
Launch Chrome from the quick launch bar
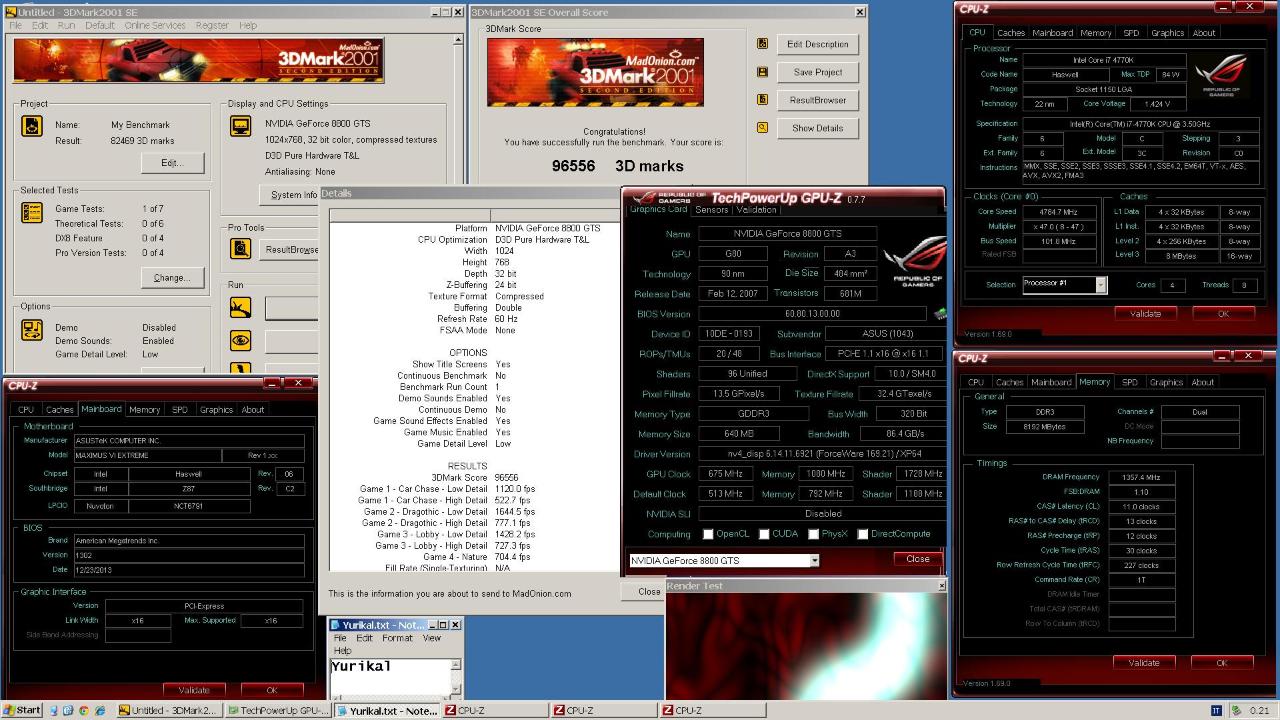coord(84,711)
